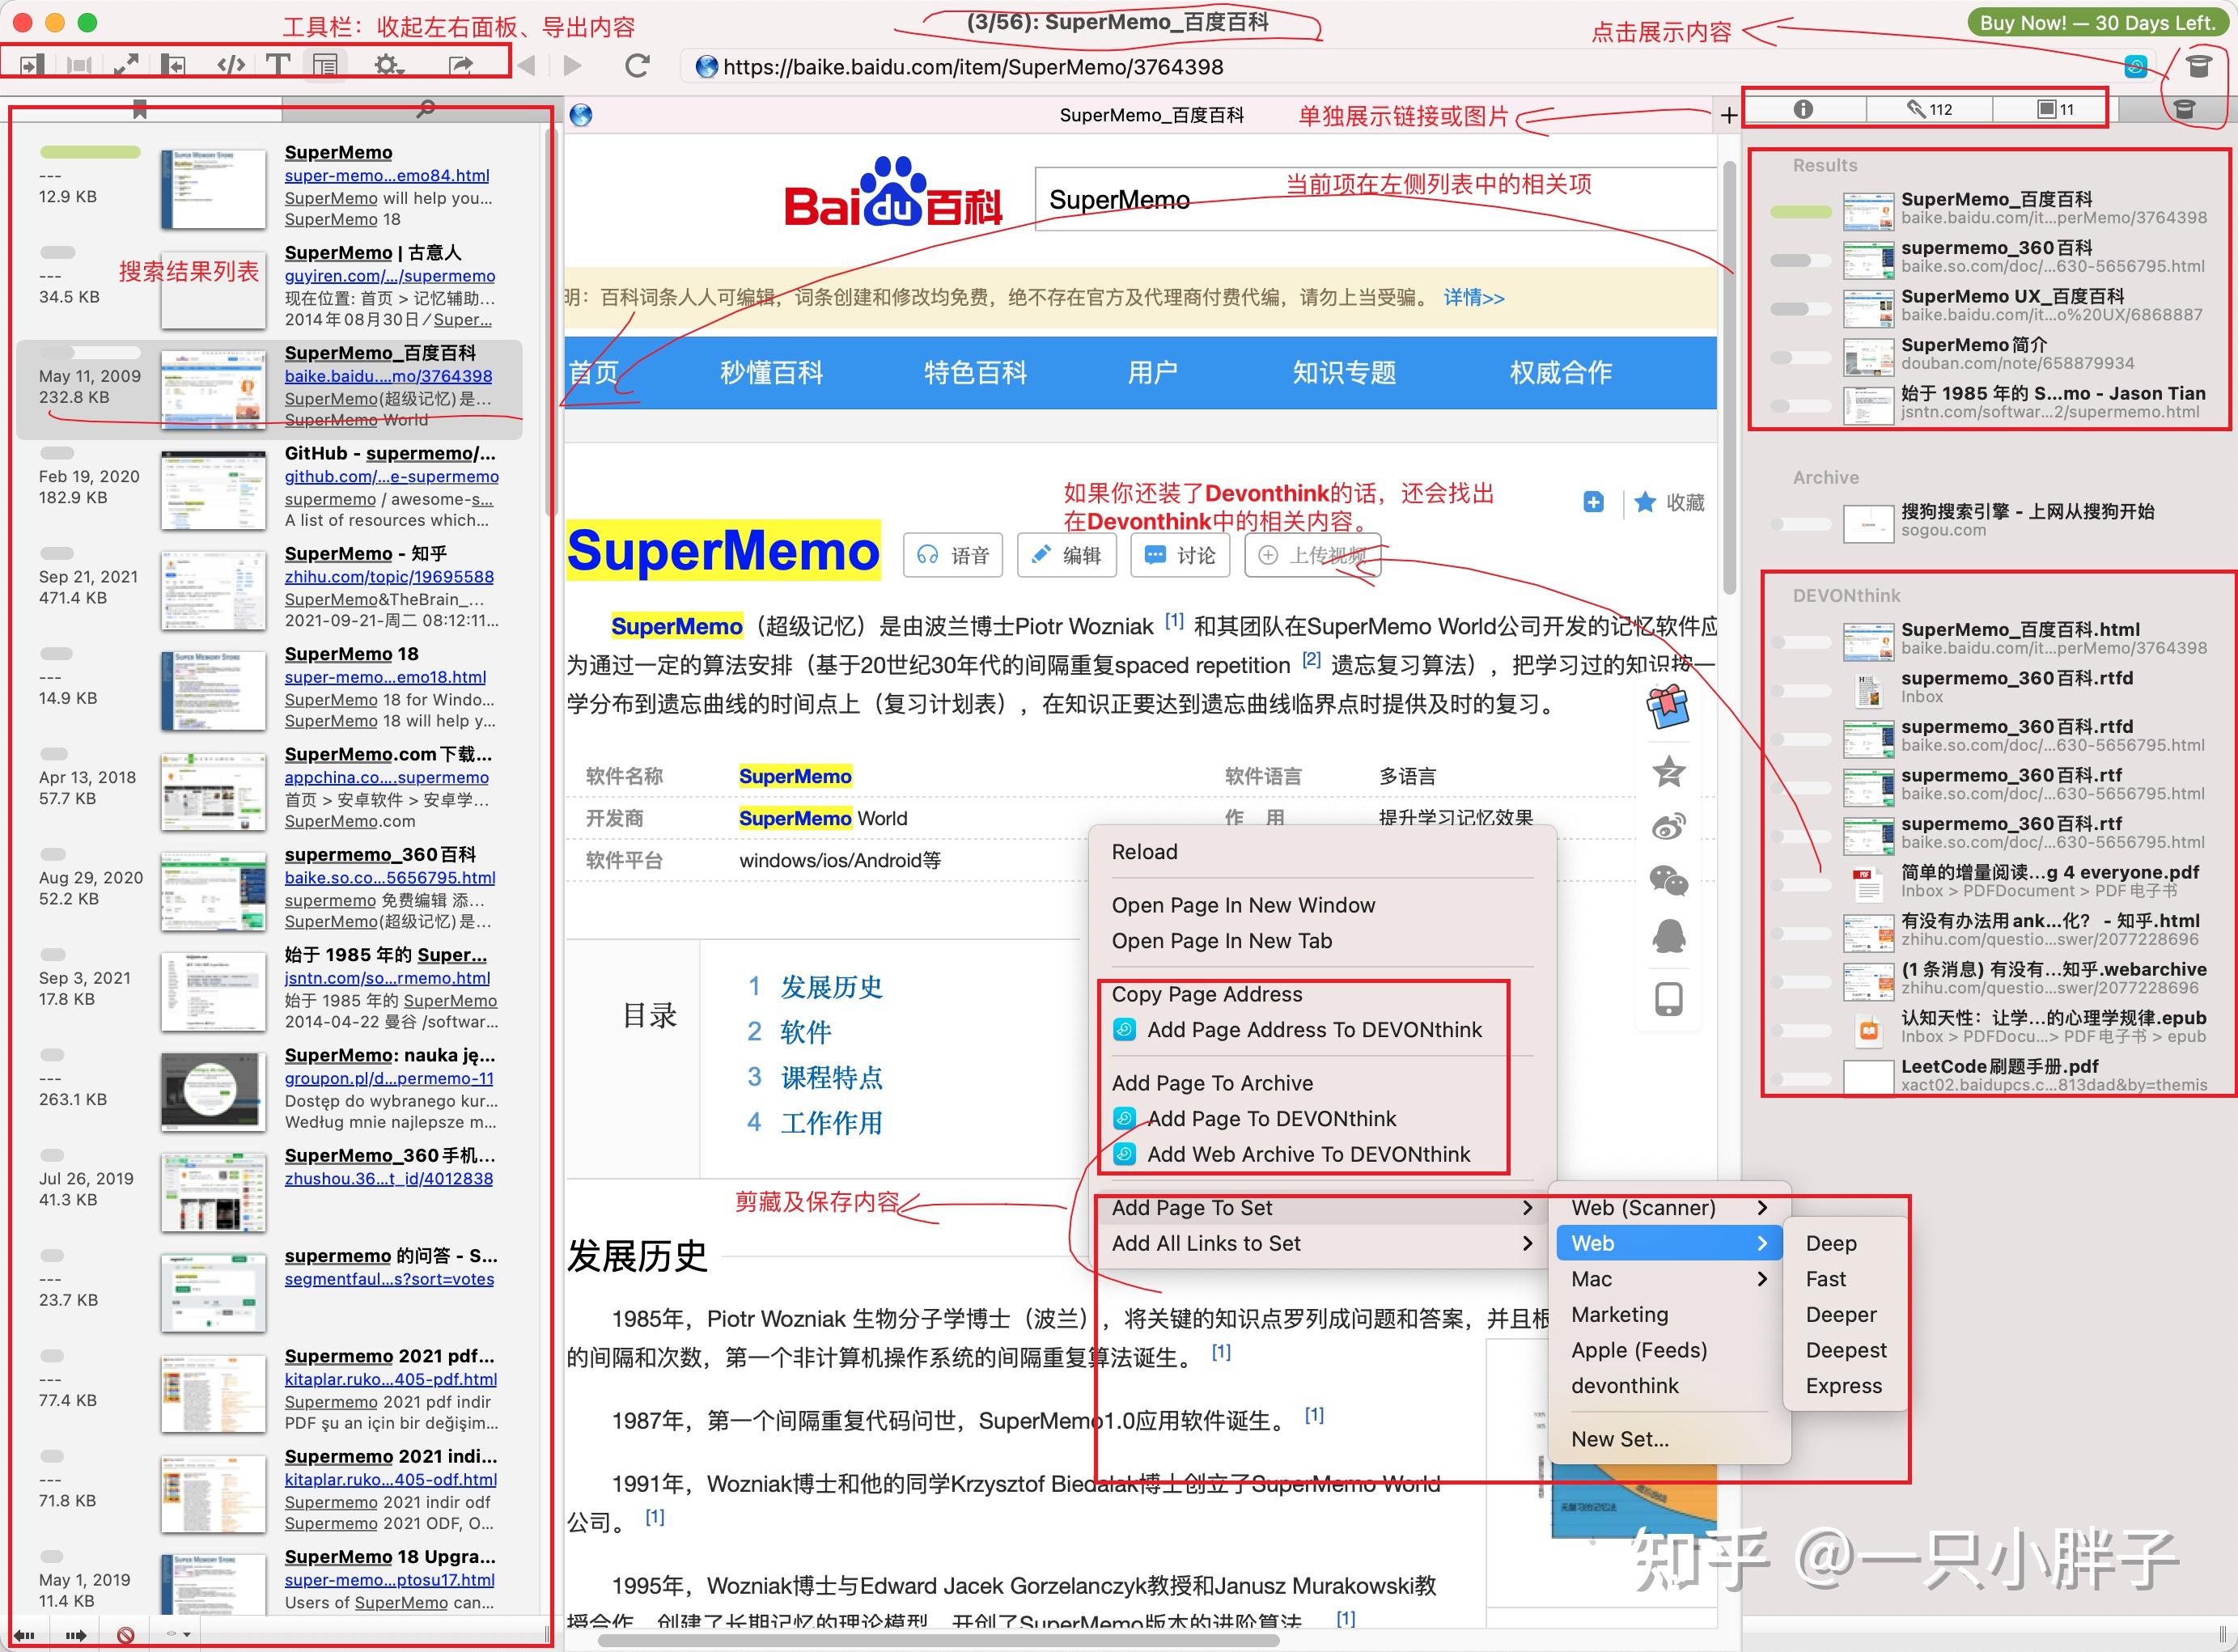This screenshot has width=2238, height=1652.
Task: Click the magic hat icon at top right
Action: [x=2199, y=67]
